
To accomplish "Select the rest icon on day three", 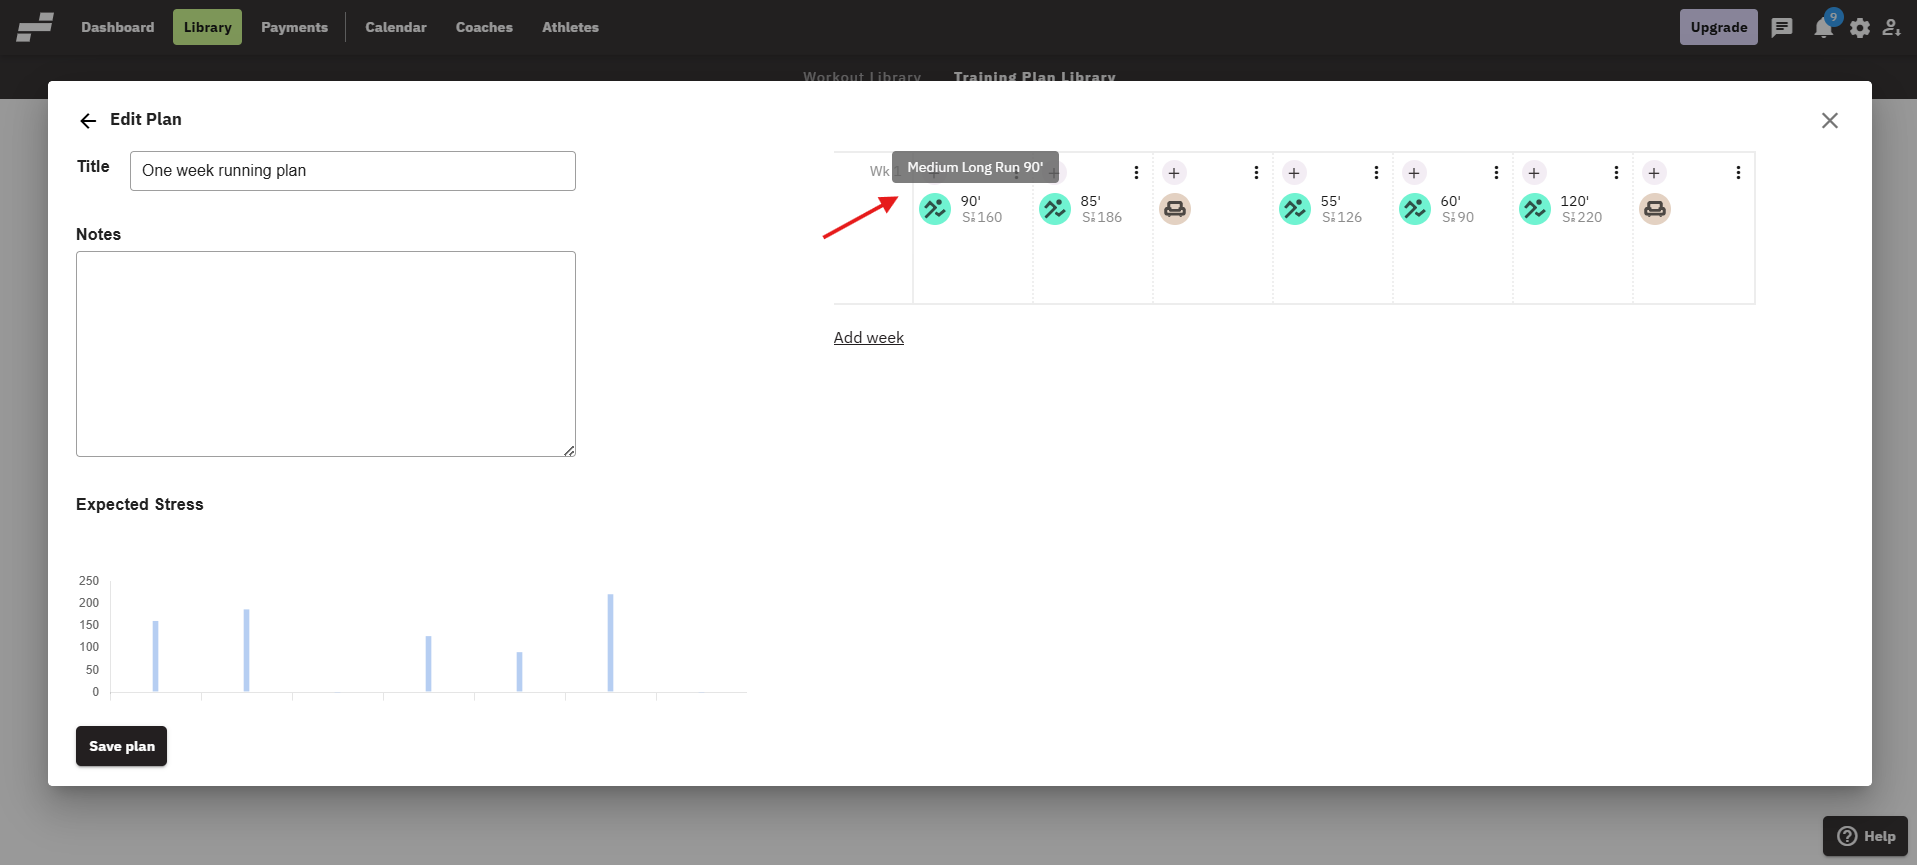I will (x=1175, y=209).
